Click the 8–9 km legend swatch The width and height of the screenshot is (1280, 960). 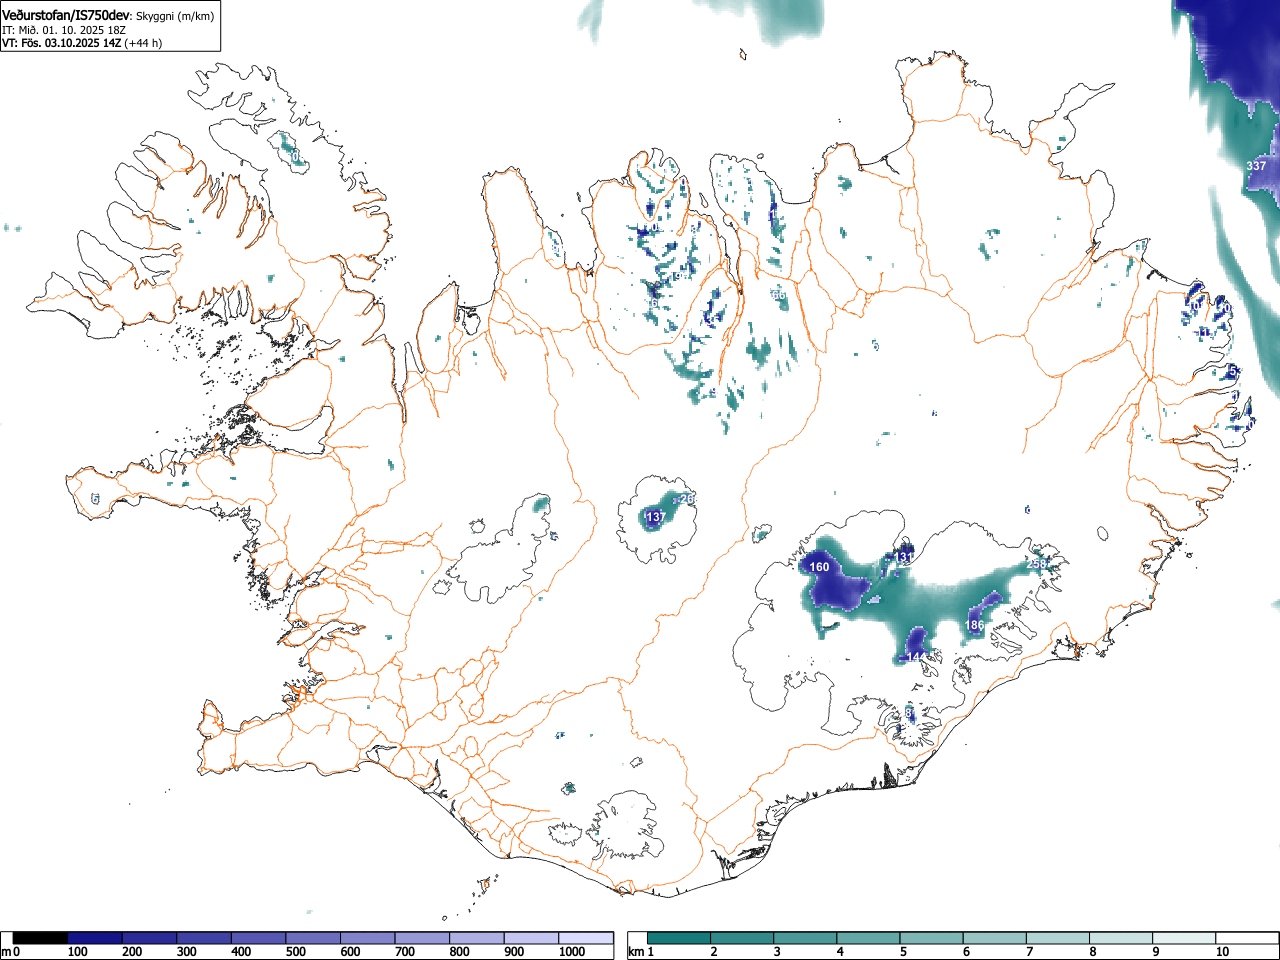(x=1121, y=938)
